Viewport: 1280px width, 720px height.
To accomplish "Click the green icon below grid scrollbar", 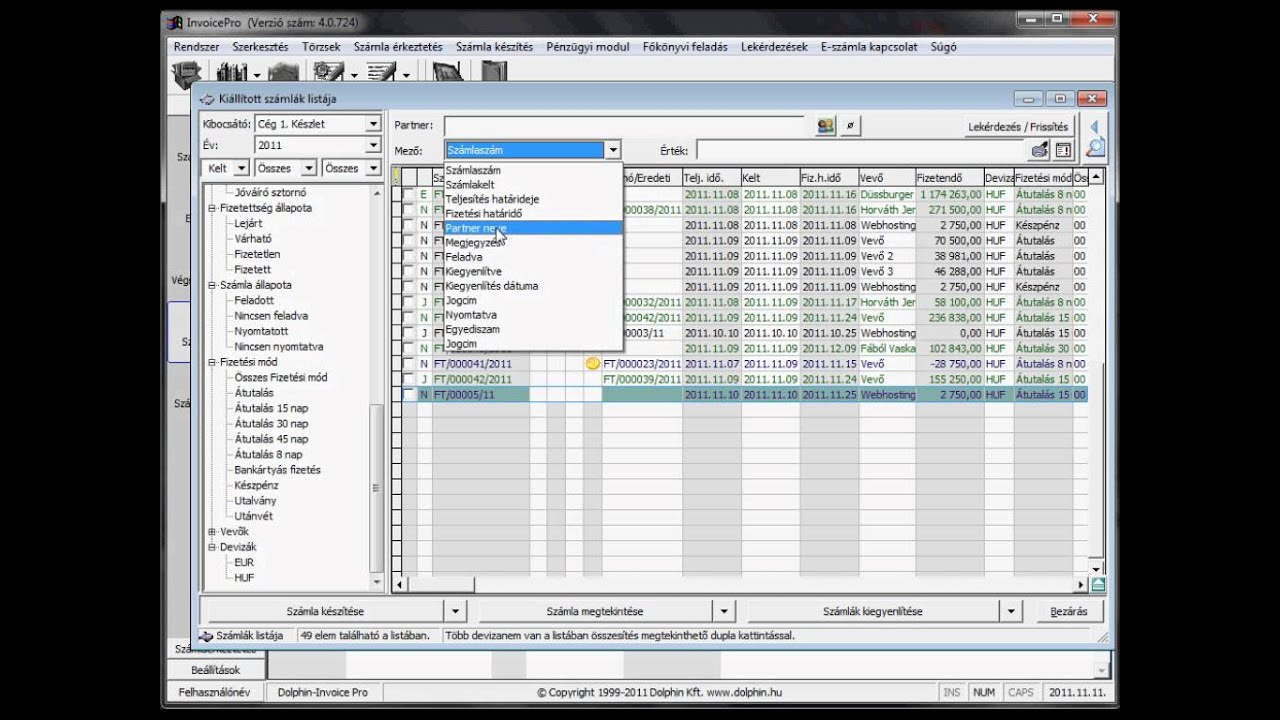I will pos(1098,585).
